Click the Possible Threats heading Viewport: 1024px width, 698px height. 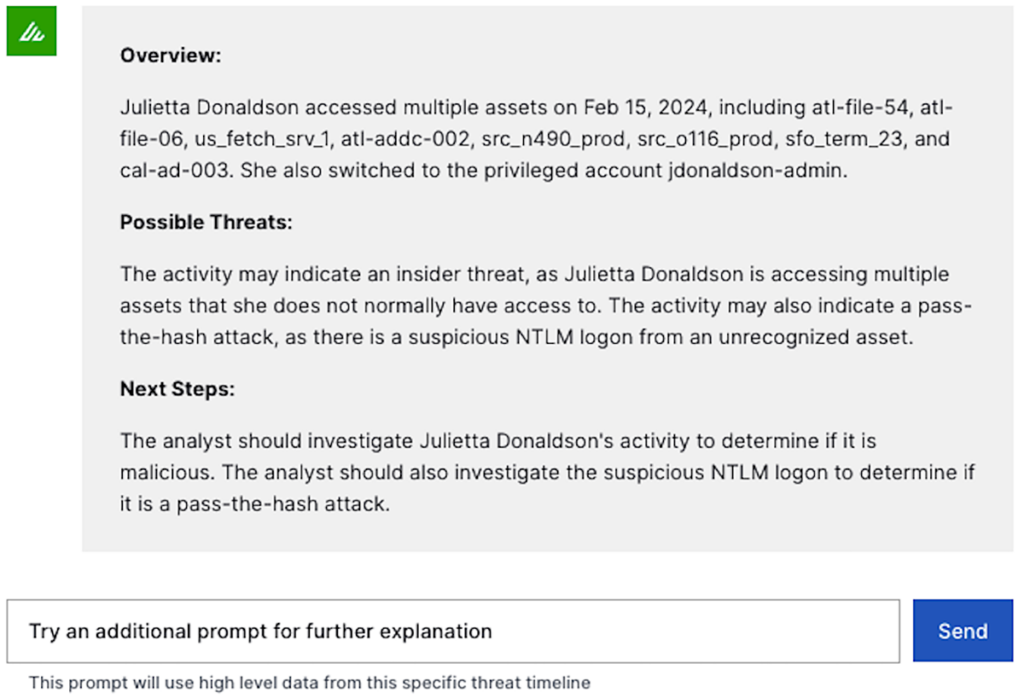[206, 223]
